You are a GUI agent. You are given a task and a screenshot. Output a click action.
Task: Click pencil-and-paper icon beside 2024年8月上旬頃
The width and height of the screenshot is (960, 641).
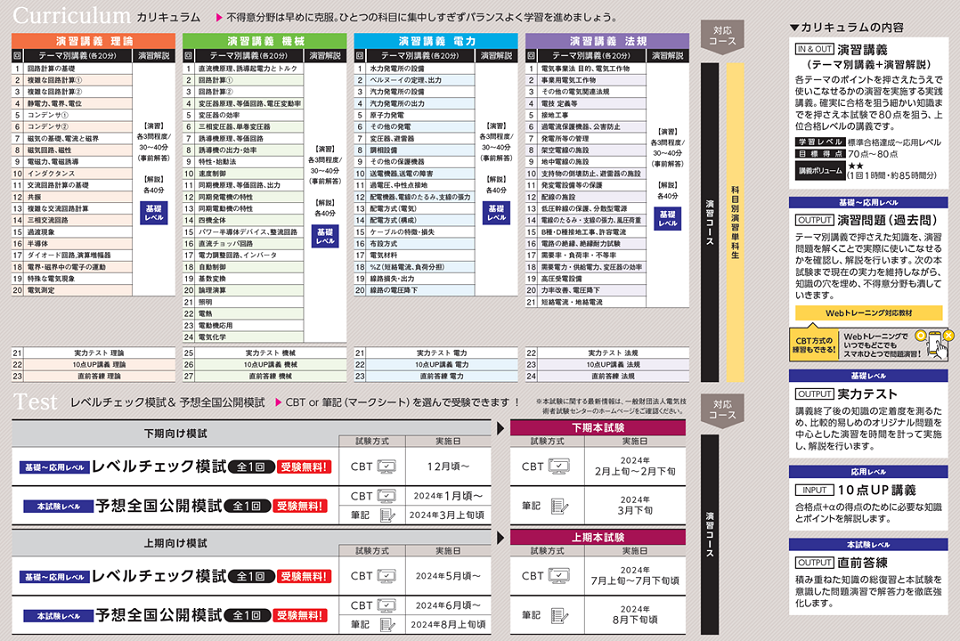pyautogui.click(x=386, y=624)
